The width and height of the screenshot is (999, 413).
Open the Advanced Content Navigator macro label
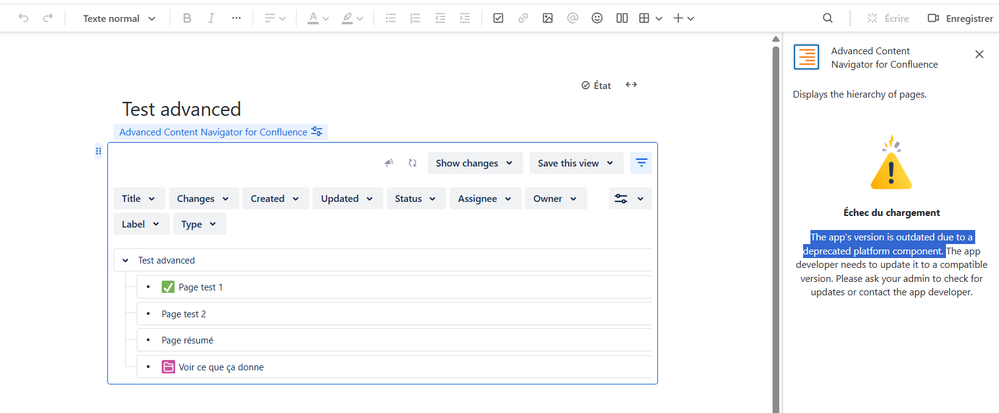(220, 132)
